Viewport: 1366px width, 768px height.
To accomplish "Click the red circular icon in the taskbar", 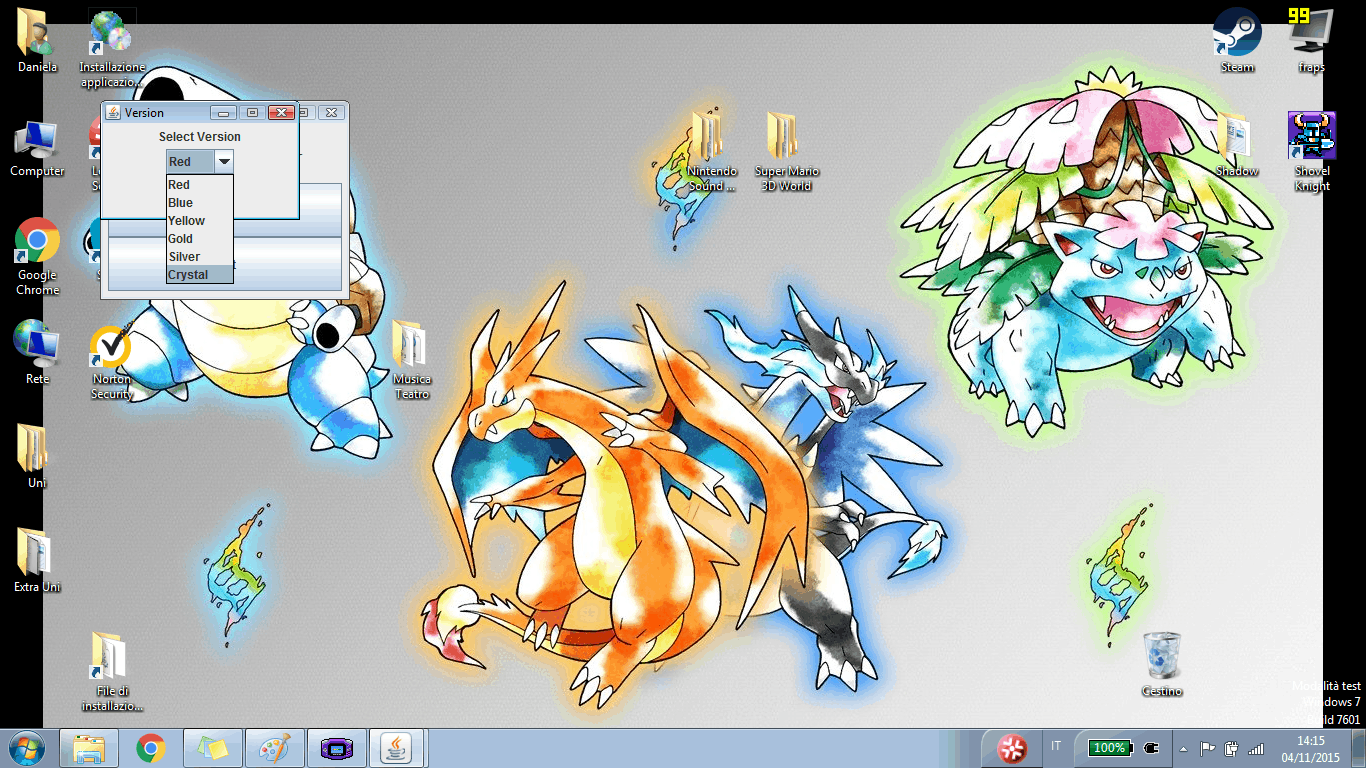I will pos(1012,748).
